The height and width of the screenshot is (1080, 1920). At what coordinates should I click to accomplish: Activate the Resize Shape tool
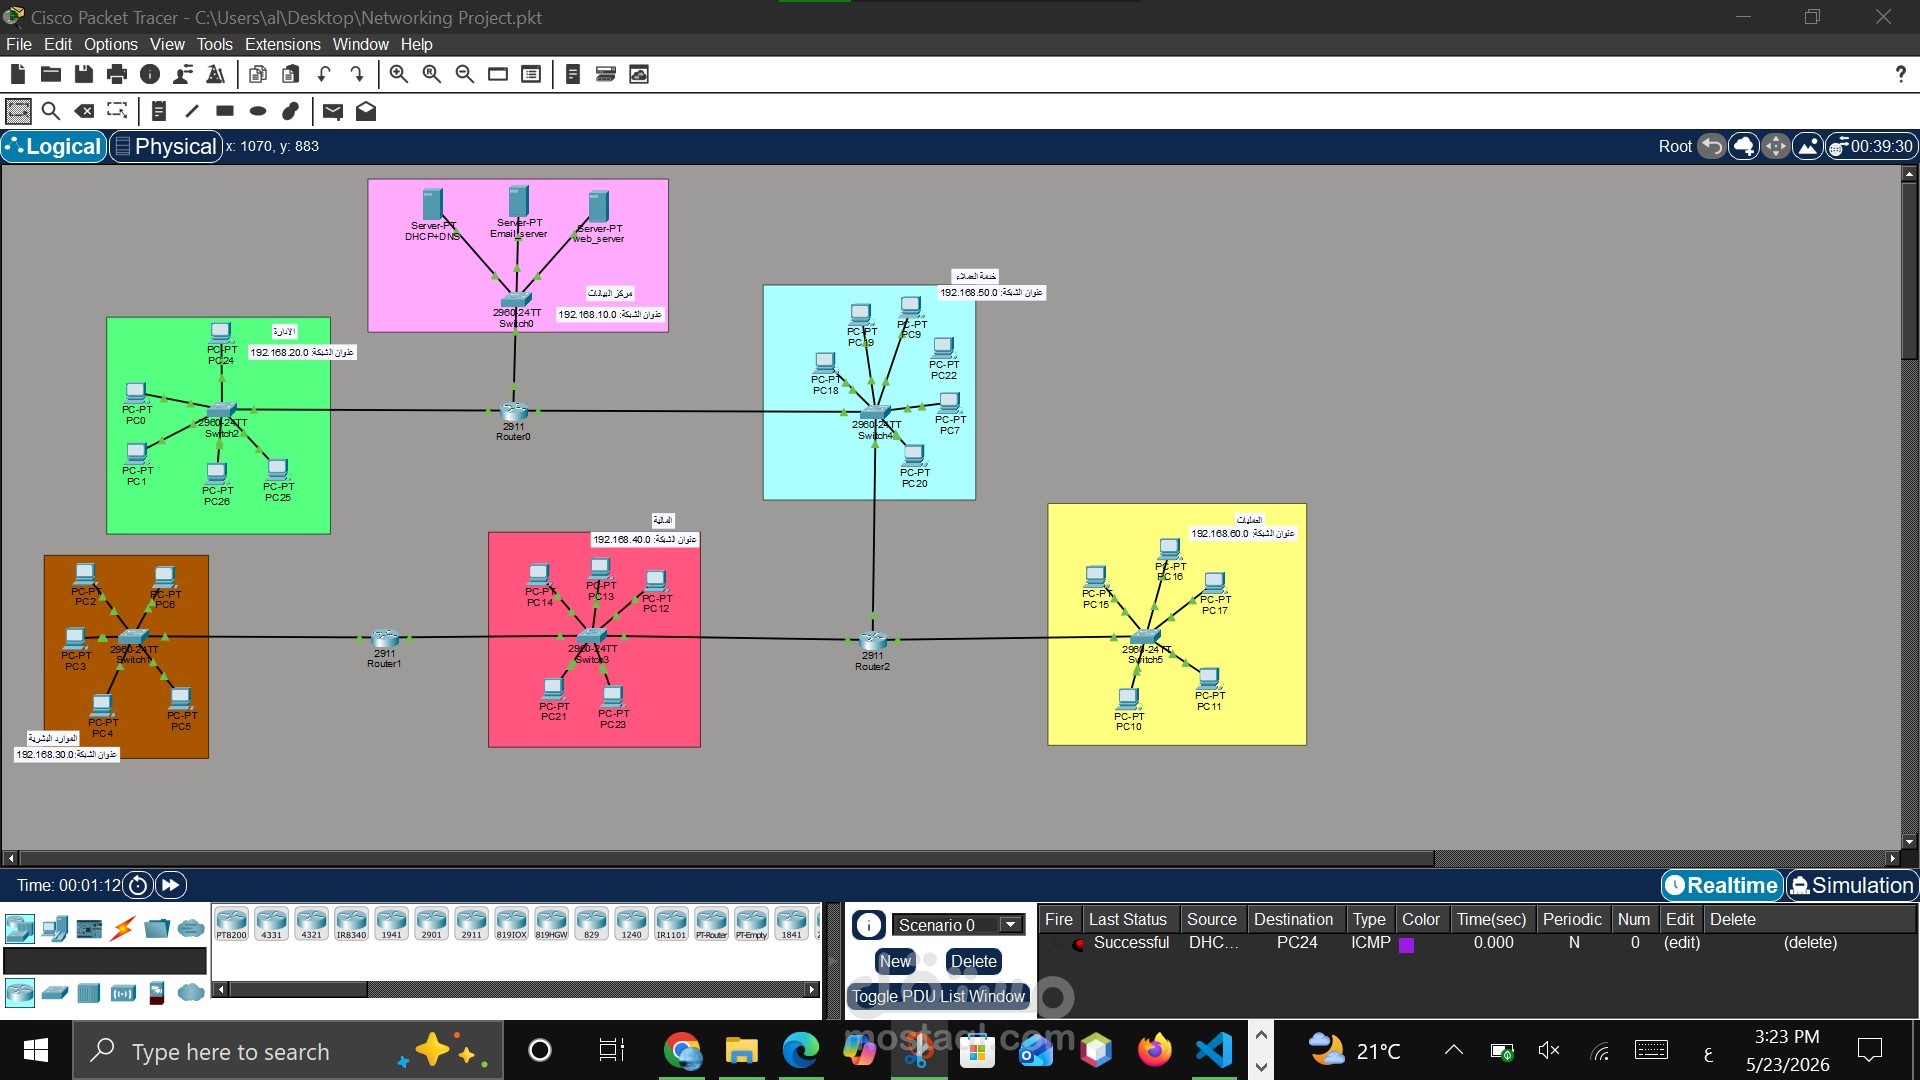pyautogui.click(x=117, y=111)
